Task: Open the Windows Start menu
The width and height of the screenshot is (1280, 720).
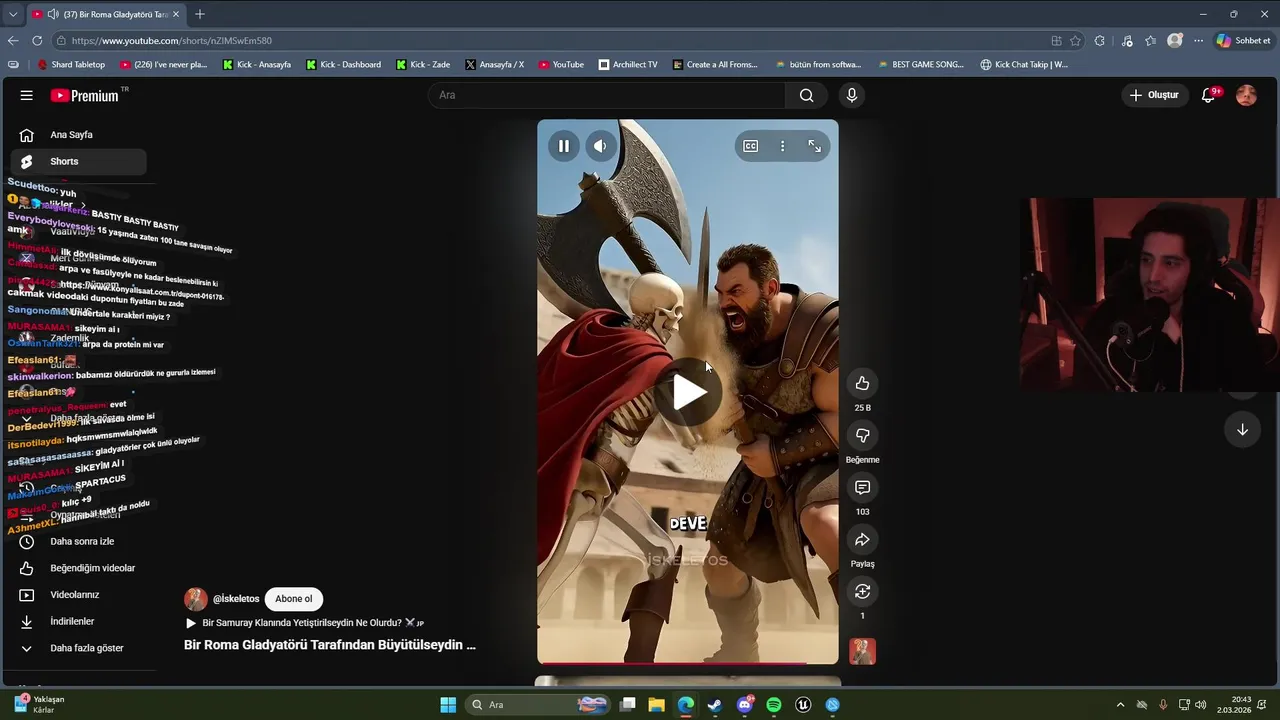Action: [x=448, y=705]
